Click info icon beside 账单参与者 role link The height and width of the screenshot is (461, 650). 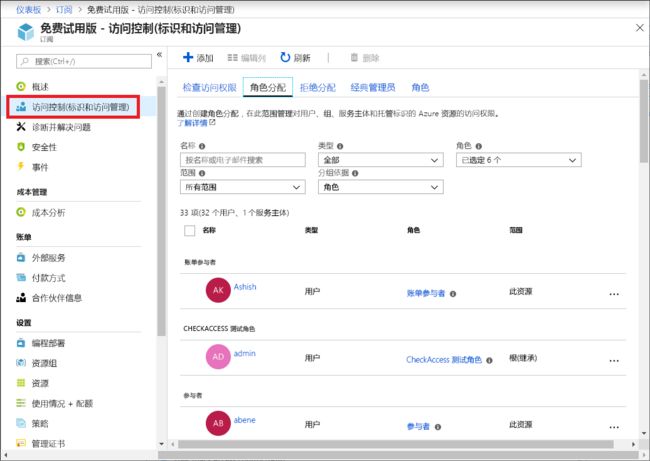tap(453, 294)
